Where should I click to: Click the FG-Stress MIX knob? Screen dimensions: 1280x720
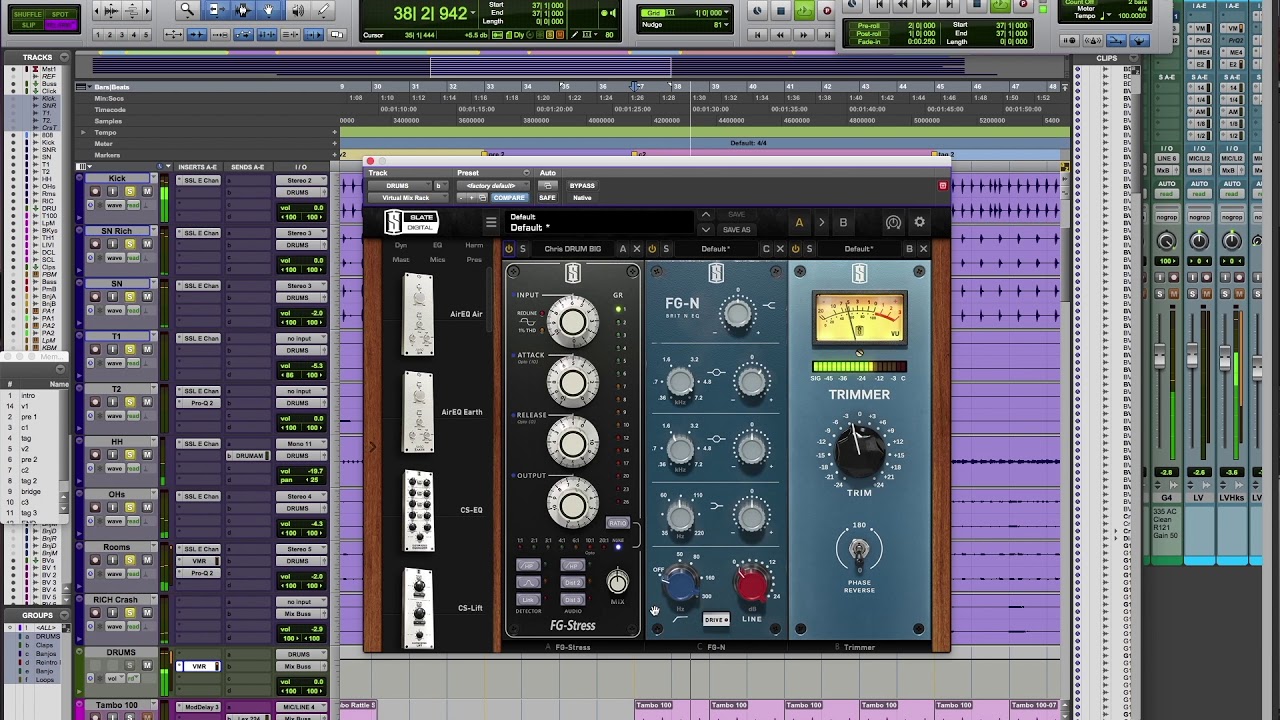(x=618, y=581)
